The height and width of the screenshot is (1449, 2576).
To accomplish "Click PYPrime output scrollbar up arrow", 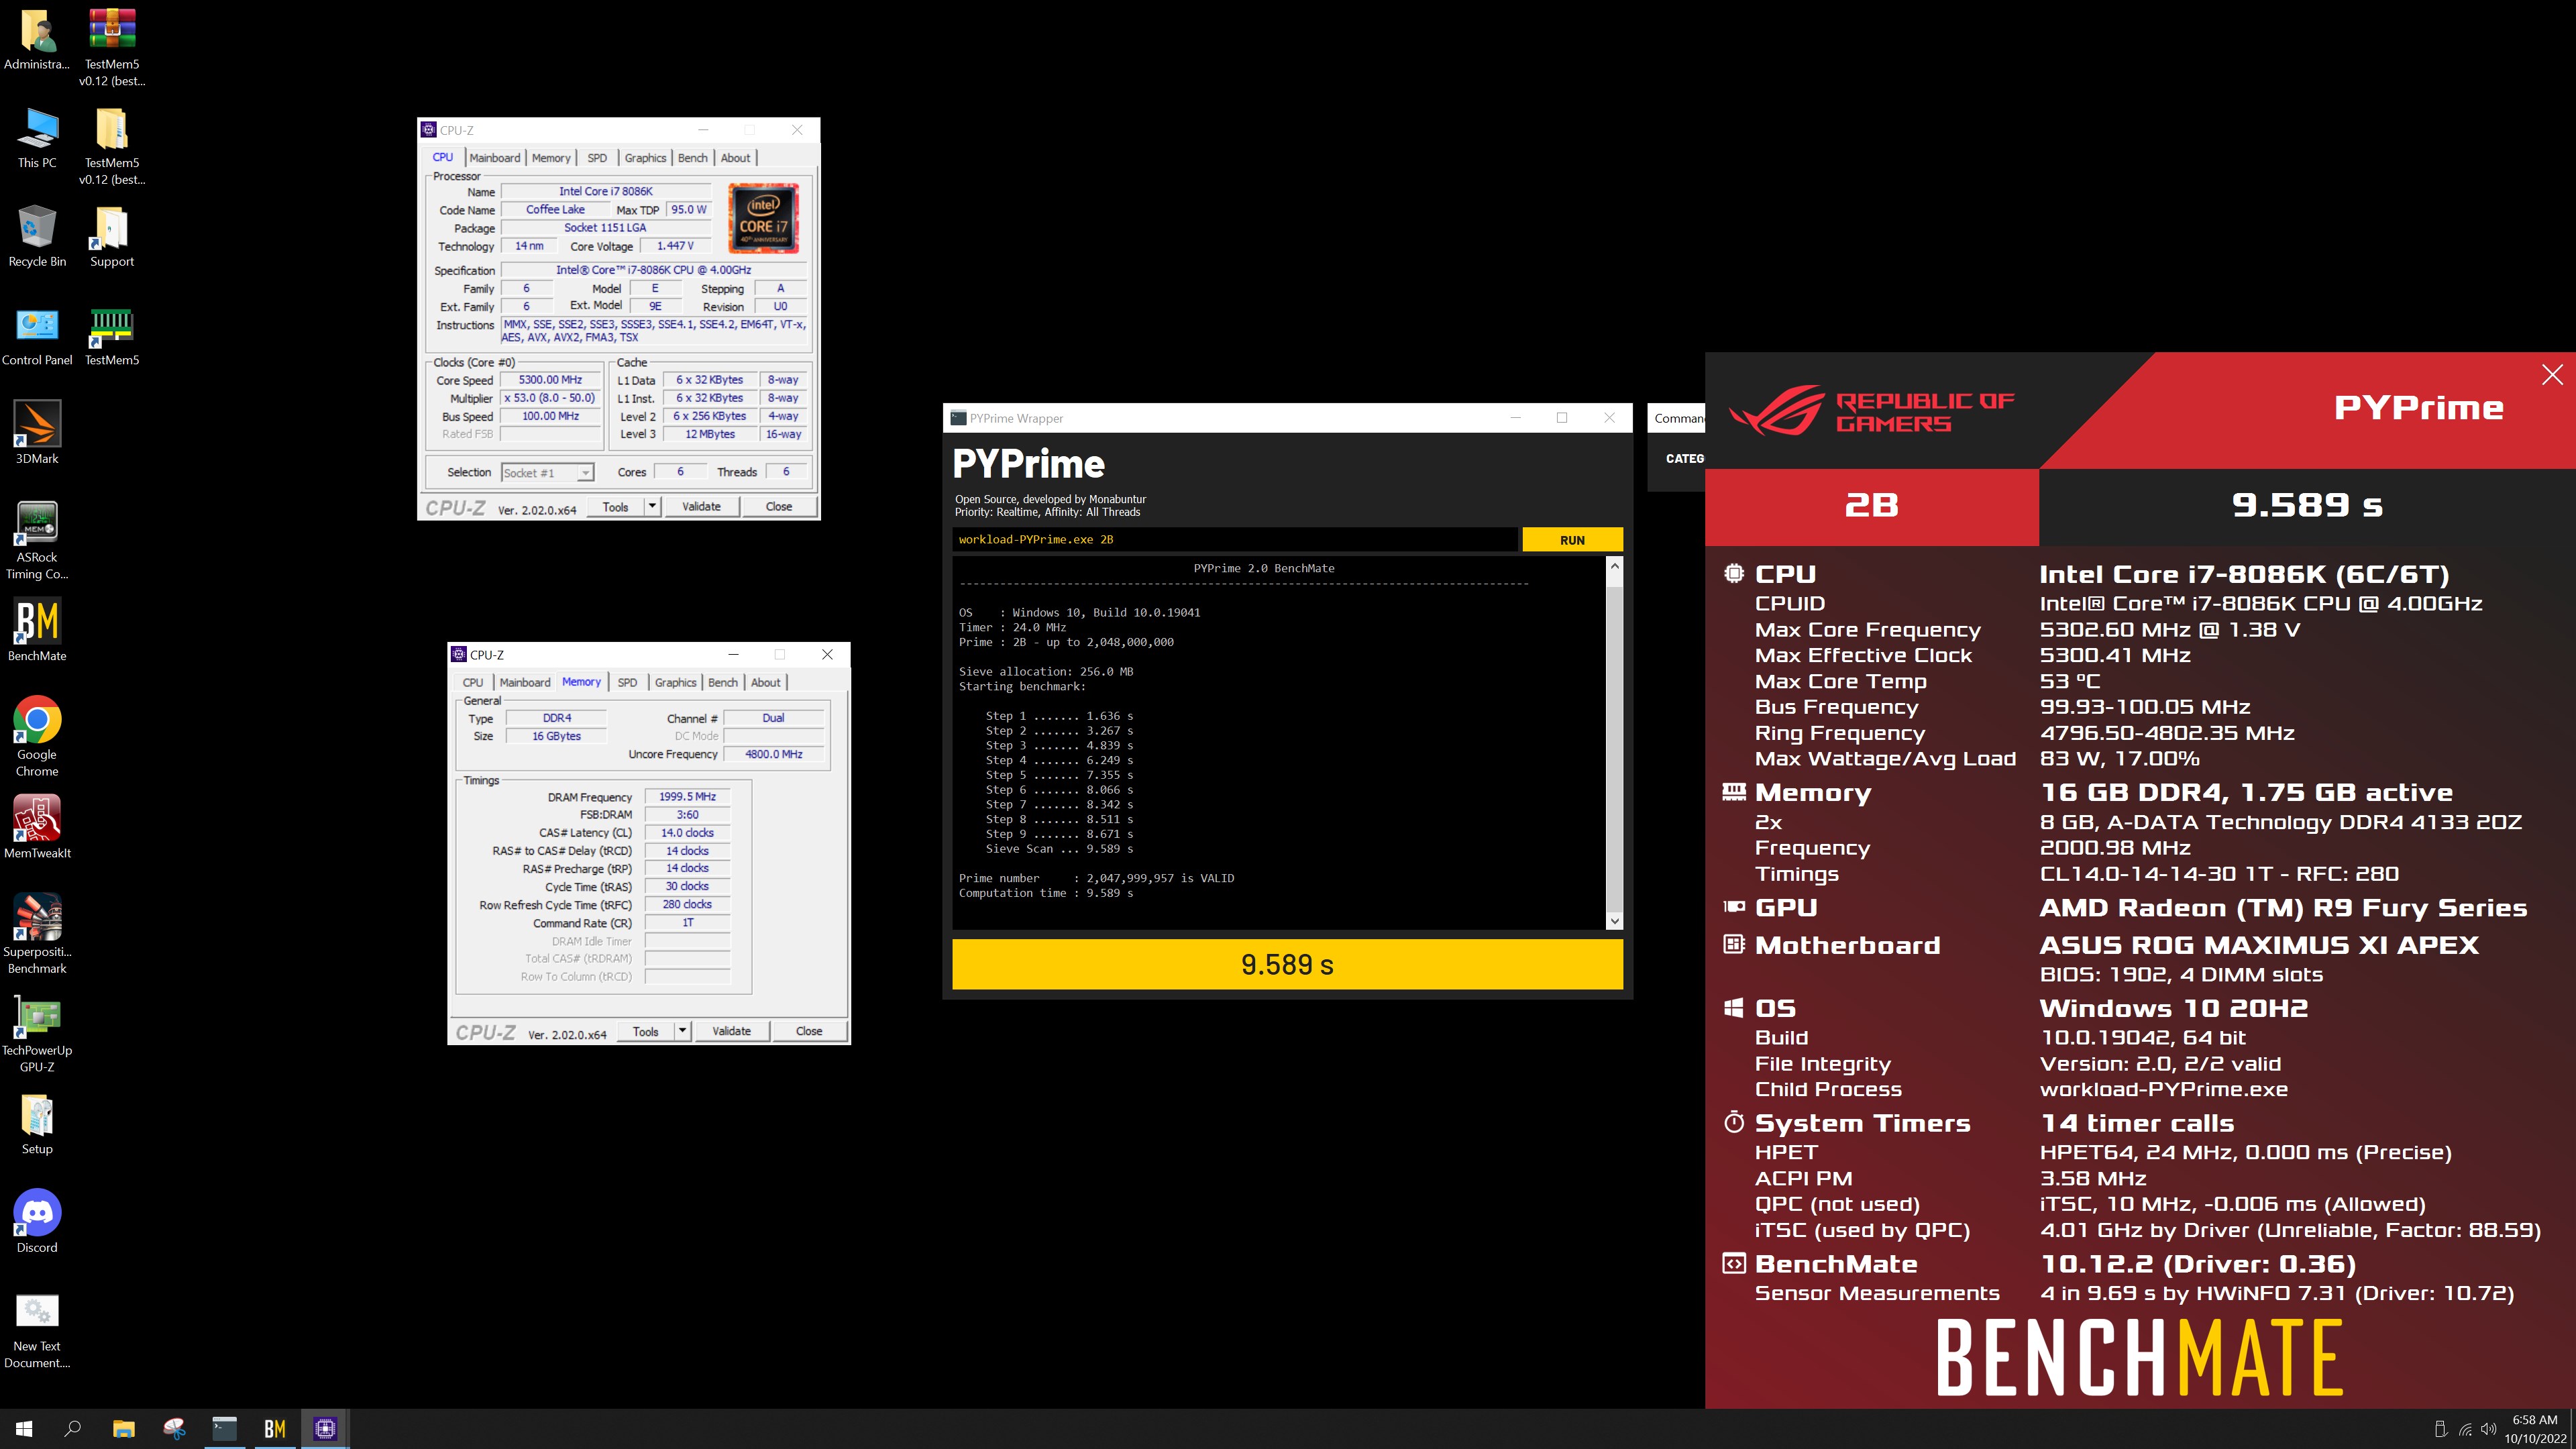I will [1614, 566].
